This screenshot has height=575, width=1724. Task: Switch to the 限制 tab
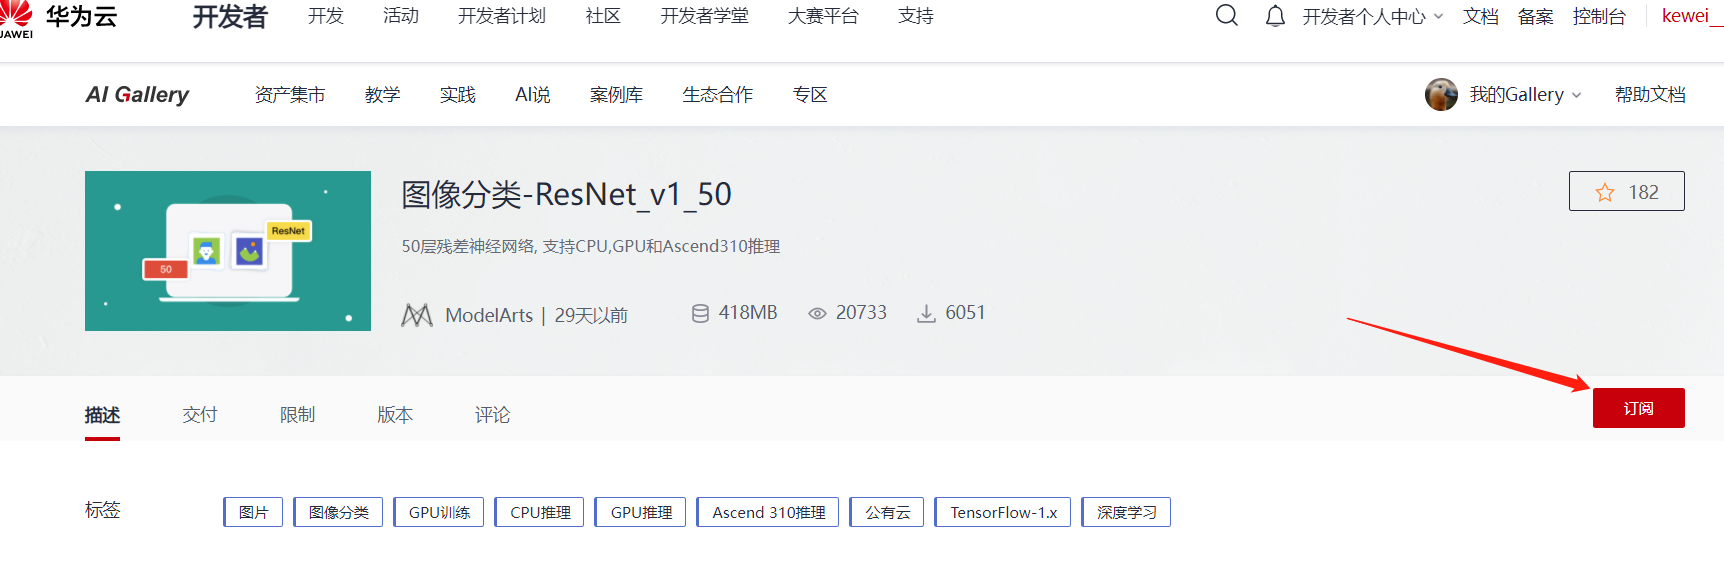pos(297,415)
